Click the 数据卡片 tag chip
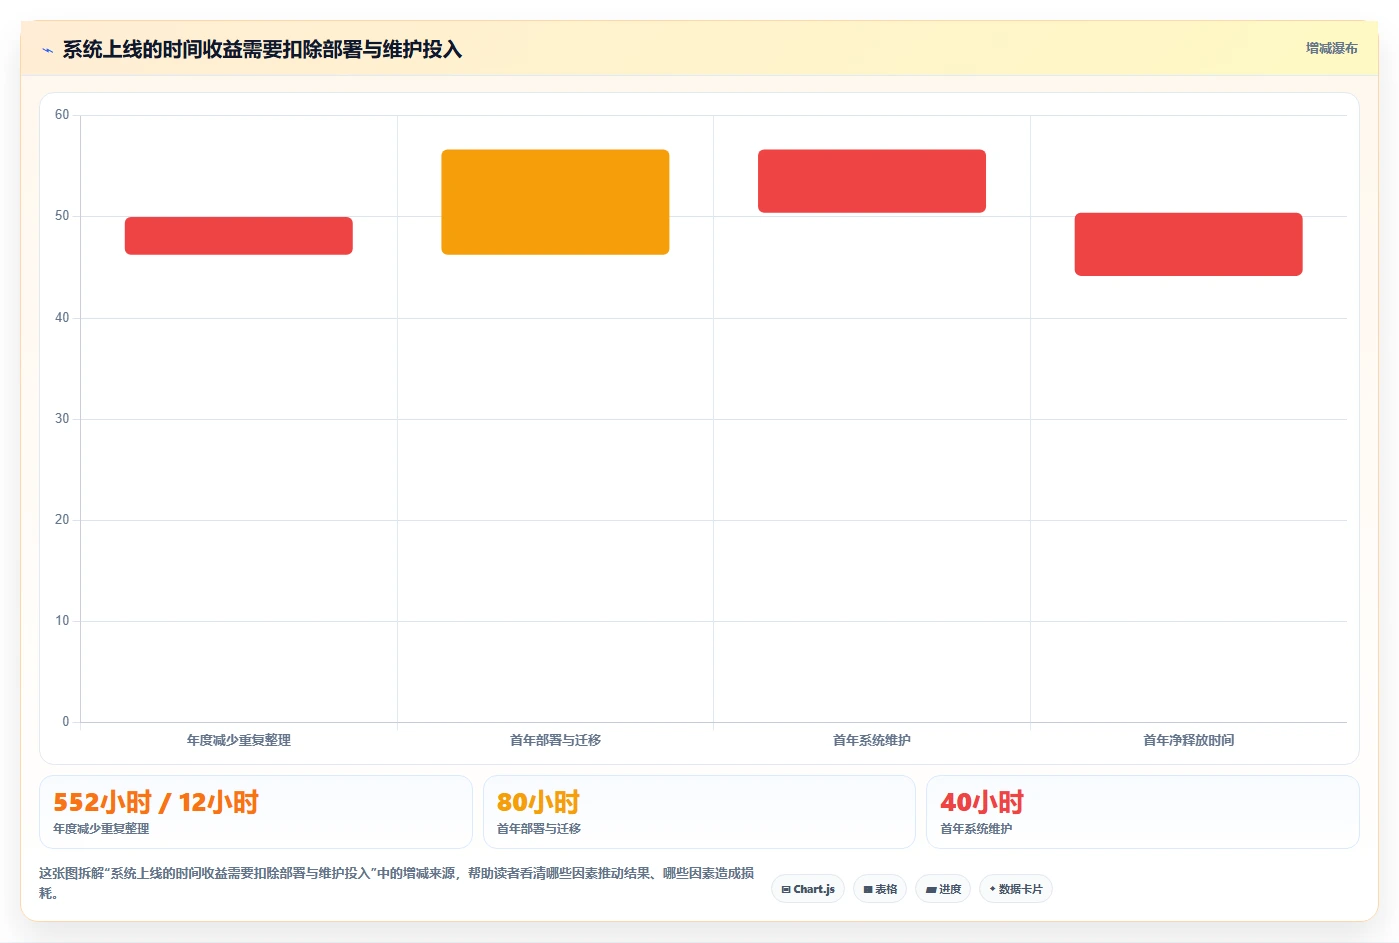This screenshot has width=1399, height=943. click(x=1015, y=889)
